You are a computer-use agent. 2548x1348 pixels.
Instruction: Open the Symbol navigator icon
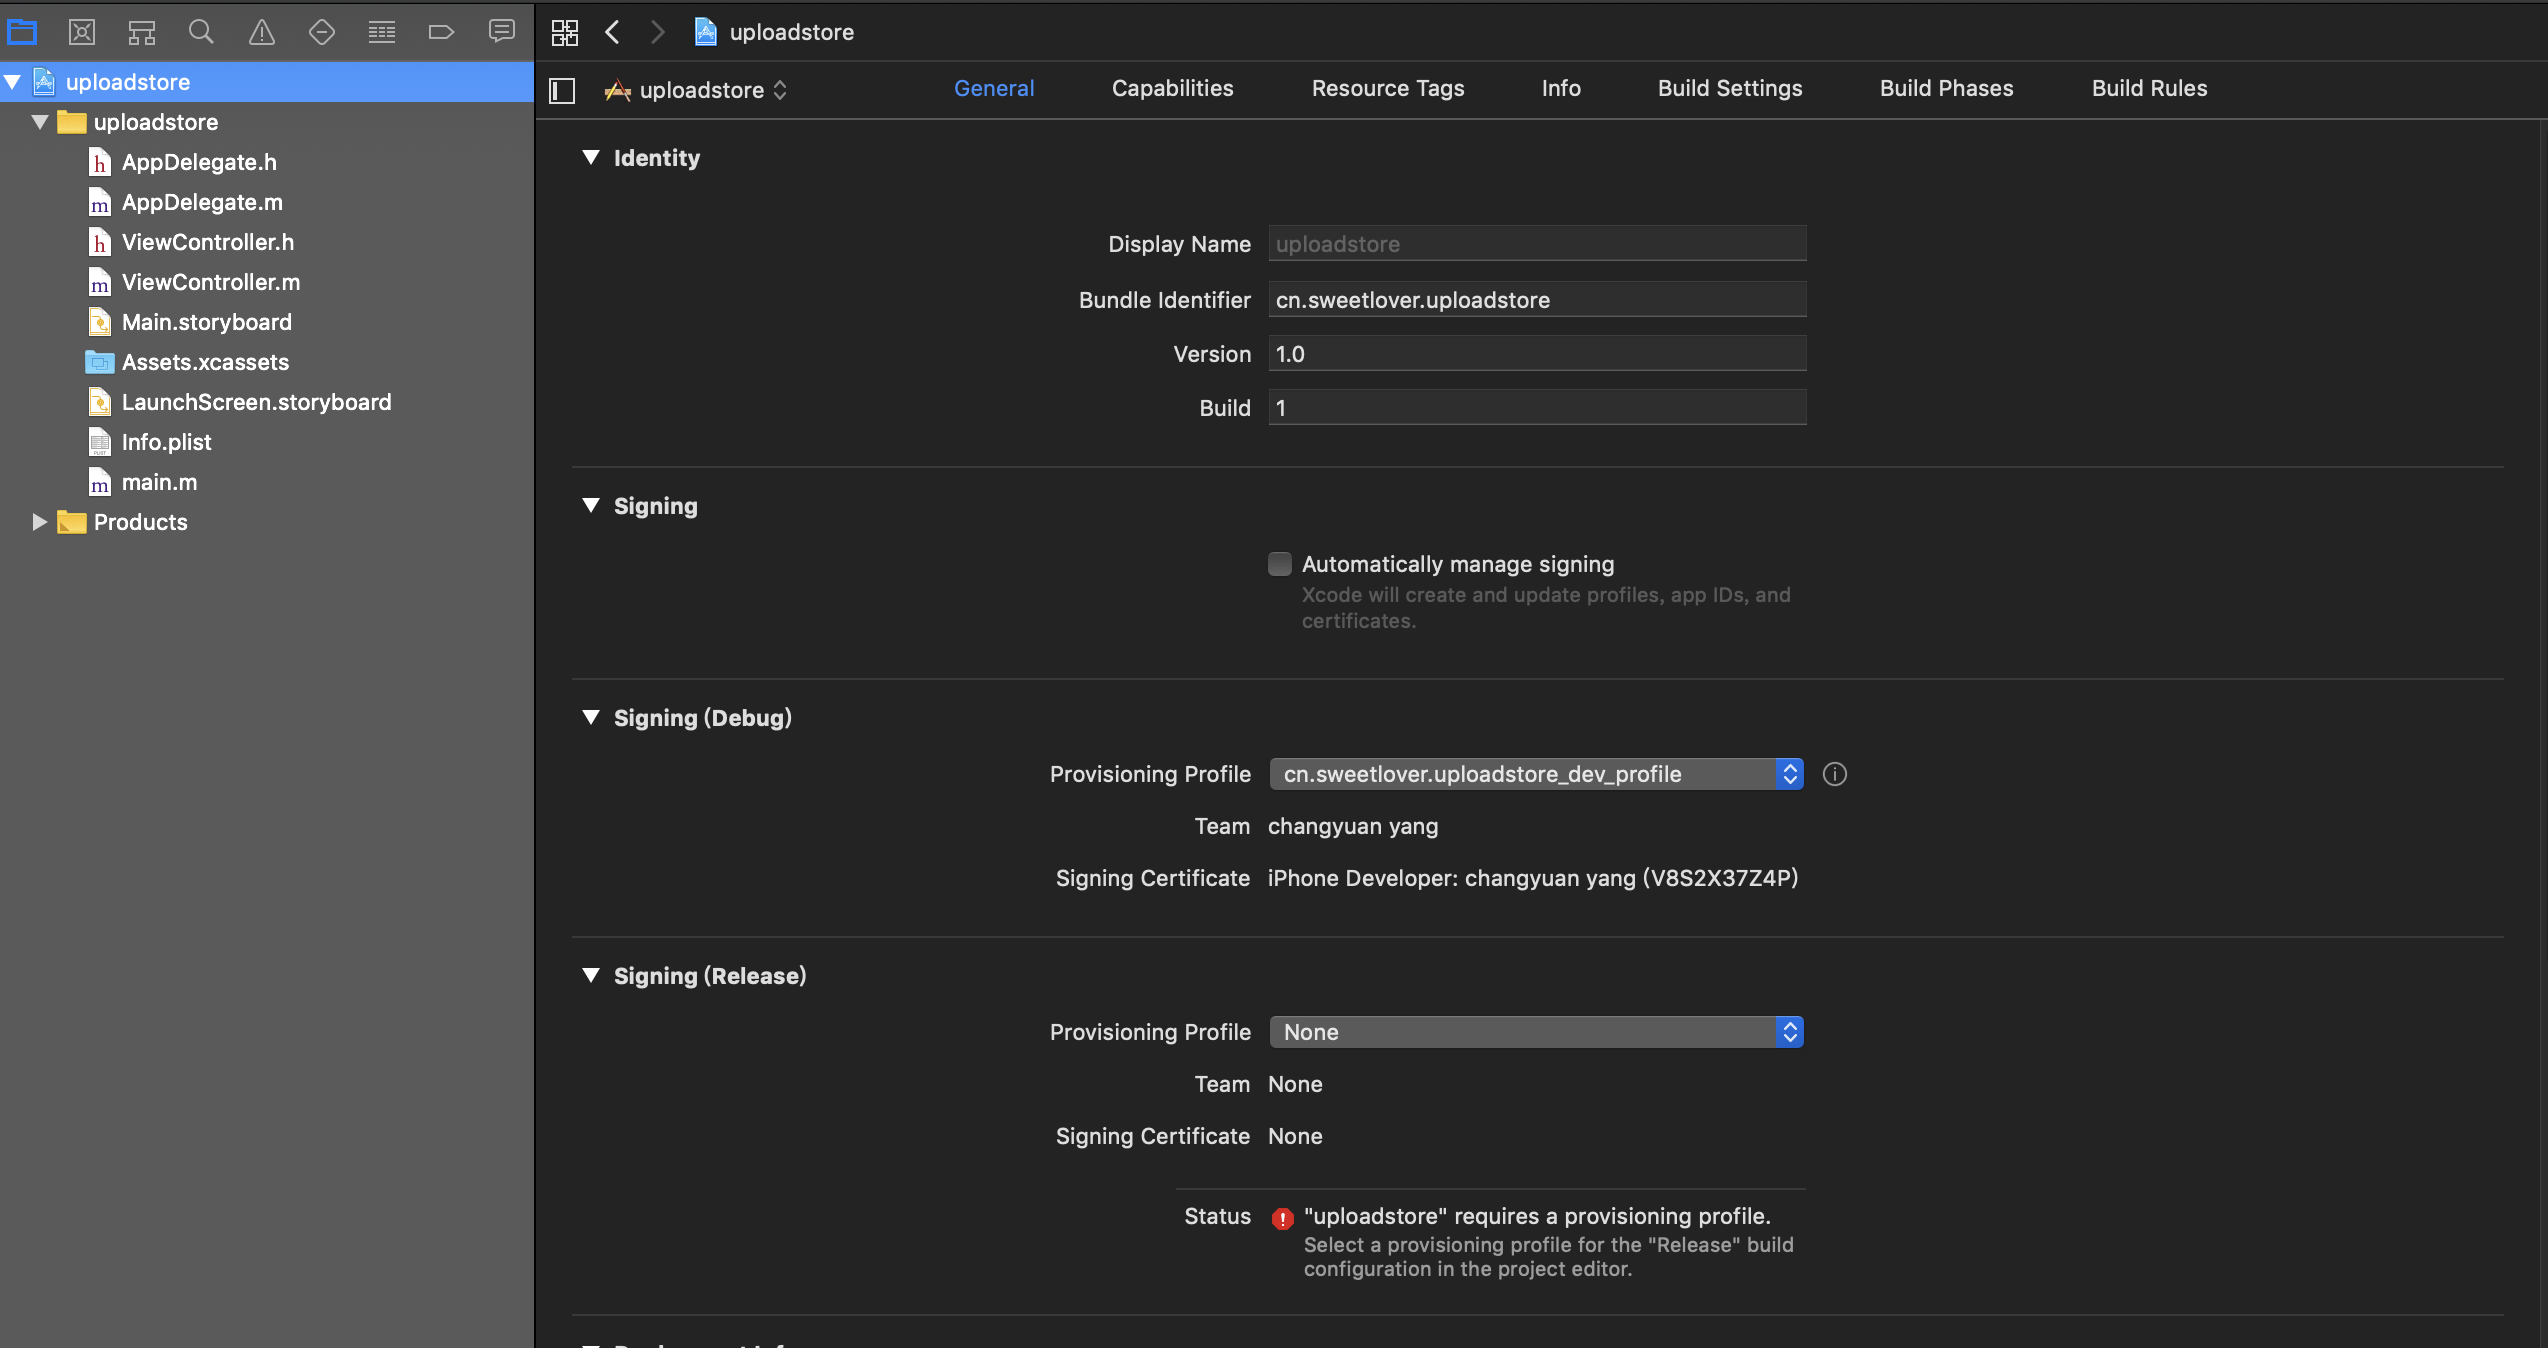[x=142, y=32]
